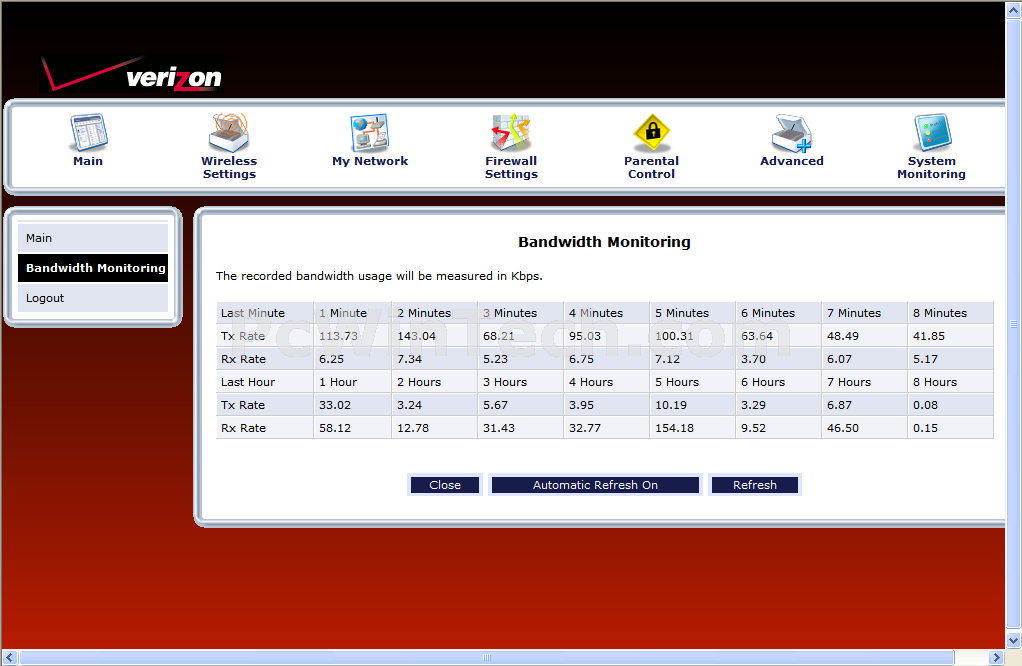This screenshot has width=1022, height=666.
Task: Click the horizontal scrollbar left arrow
Action: (9, 657)
